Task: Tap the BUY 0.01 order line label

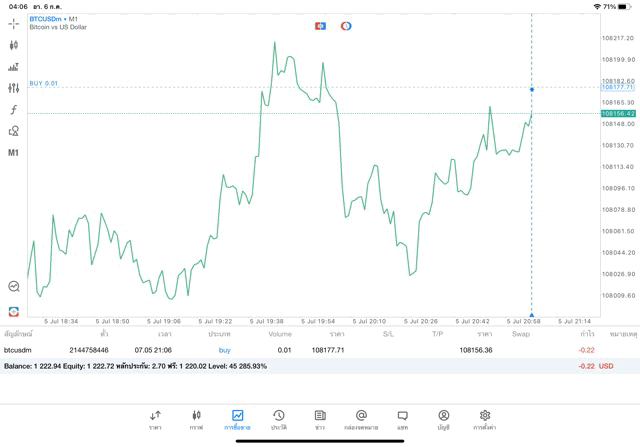Action: (44, 83)
